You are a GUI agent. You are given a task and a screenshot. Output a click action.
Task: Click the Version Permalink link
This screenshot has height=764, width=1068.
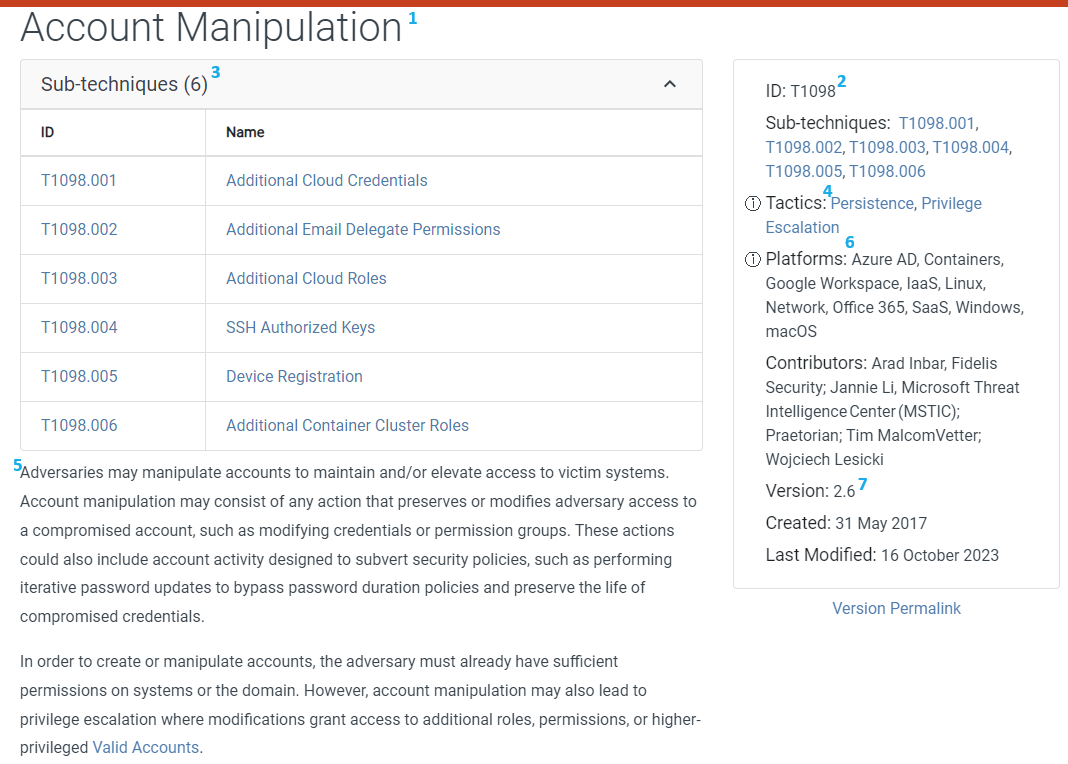896,609
